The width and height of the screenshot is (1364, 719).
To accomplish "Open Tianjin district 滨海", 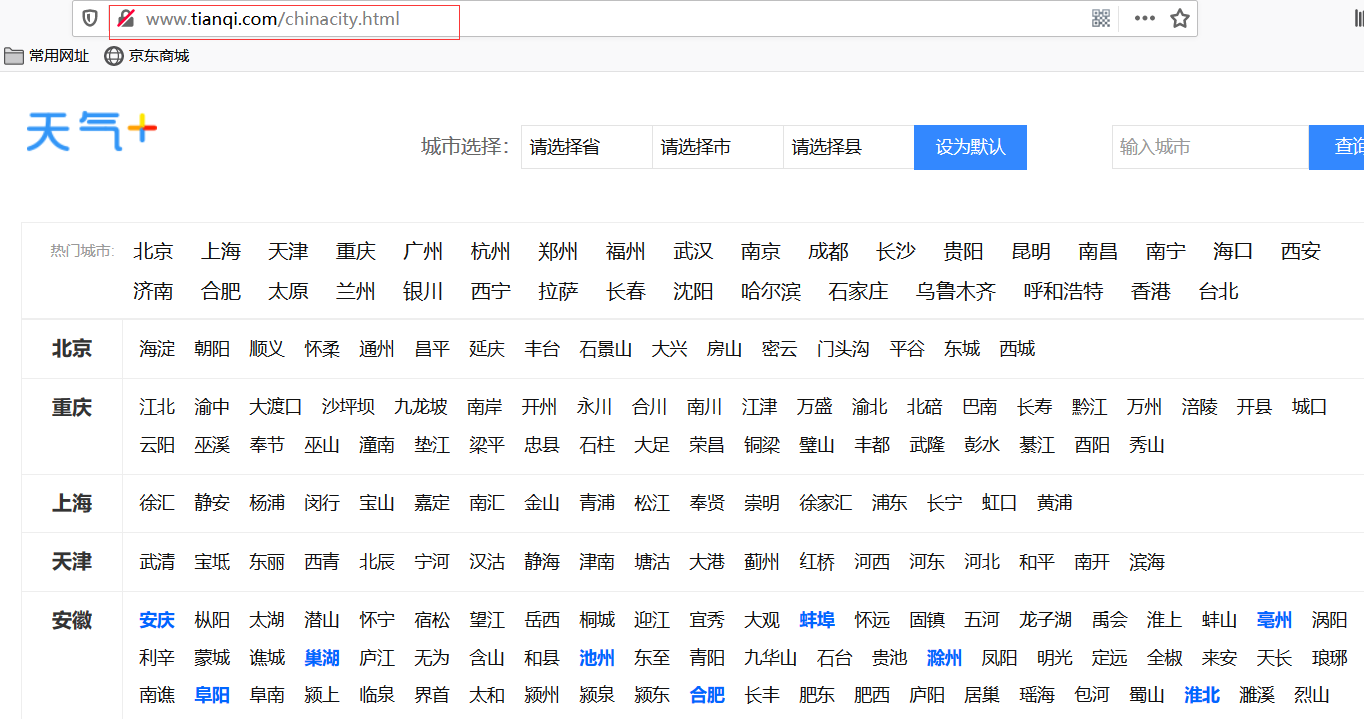I will [1147, 562].
